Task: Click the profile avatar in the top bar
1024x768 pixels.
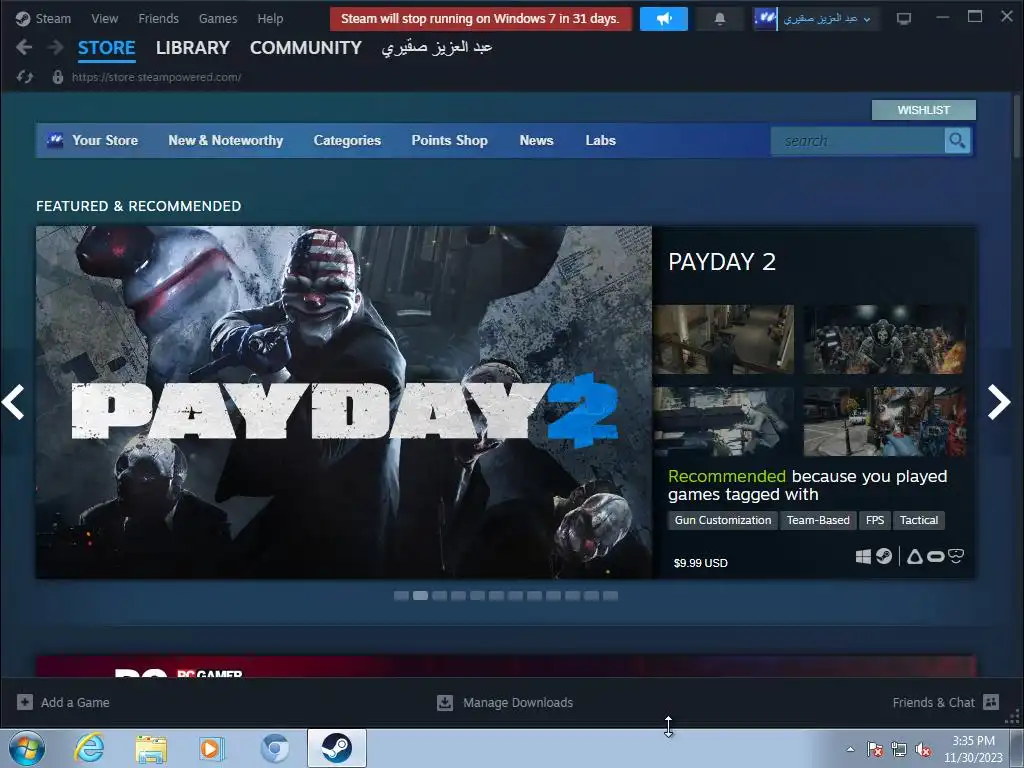Action: tap(765, 19)
